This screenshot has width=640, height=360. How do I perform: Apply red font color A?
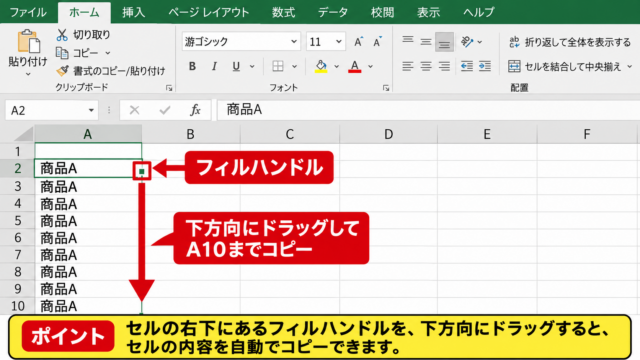tap(355, 66)
